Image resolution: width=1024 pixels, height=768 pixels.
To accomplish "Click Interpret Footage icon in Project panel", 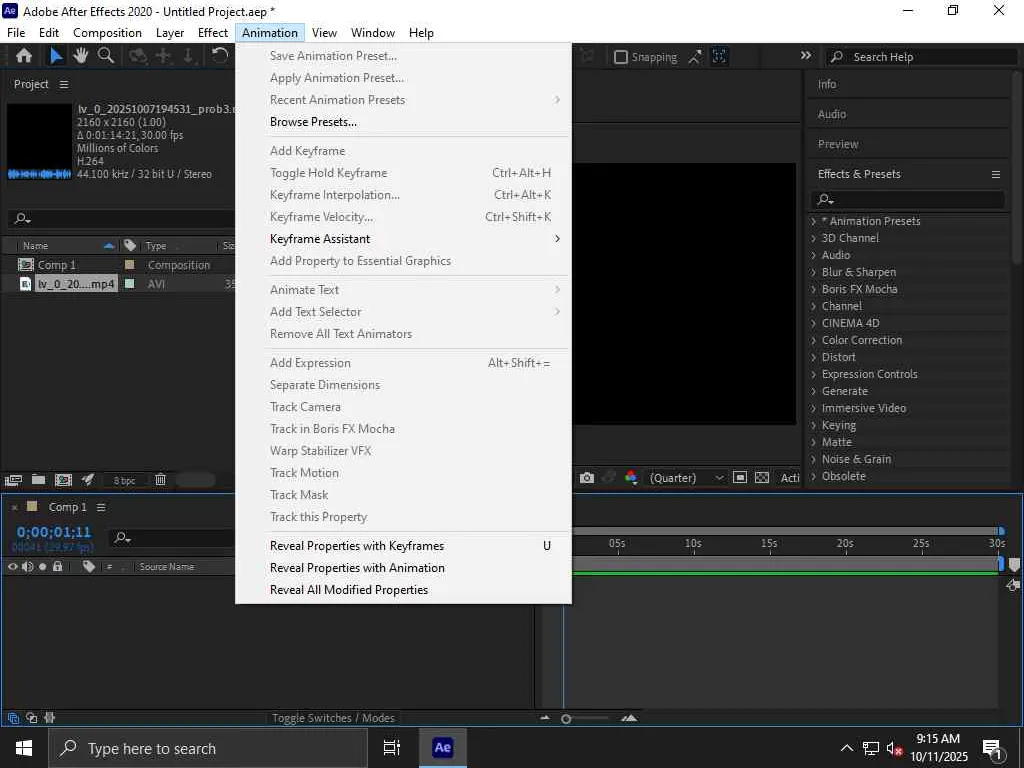I will pyautogui.click(x=13, y=480).
